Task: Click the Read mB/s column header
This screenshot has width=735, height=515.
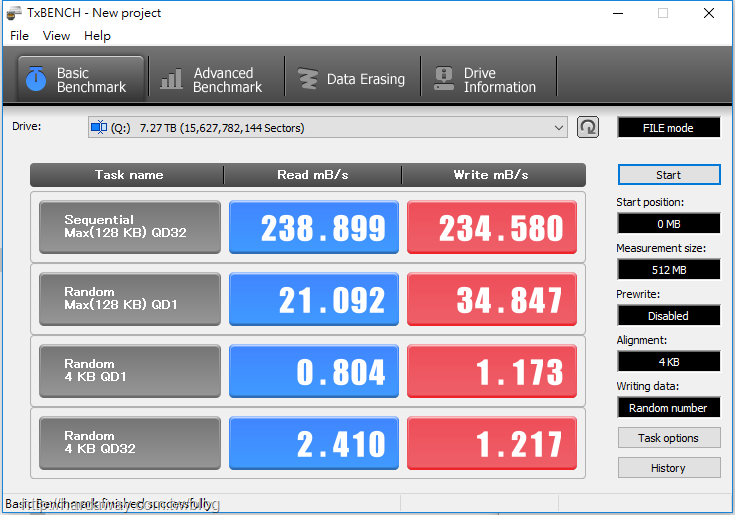Action: 313,175
